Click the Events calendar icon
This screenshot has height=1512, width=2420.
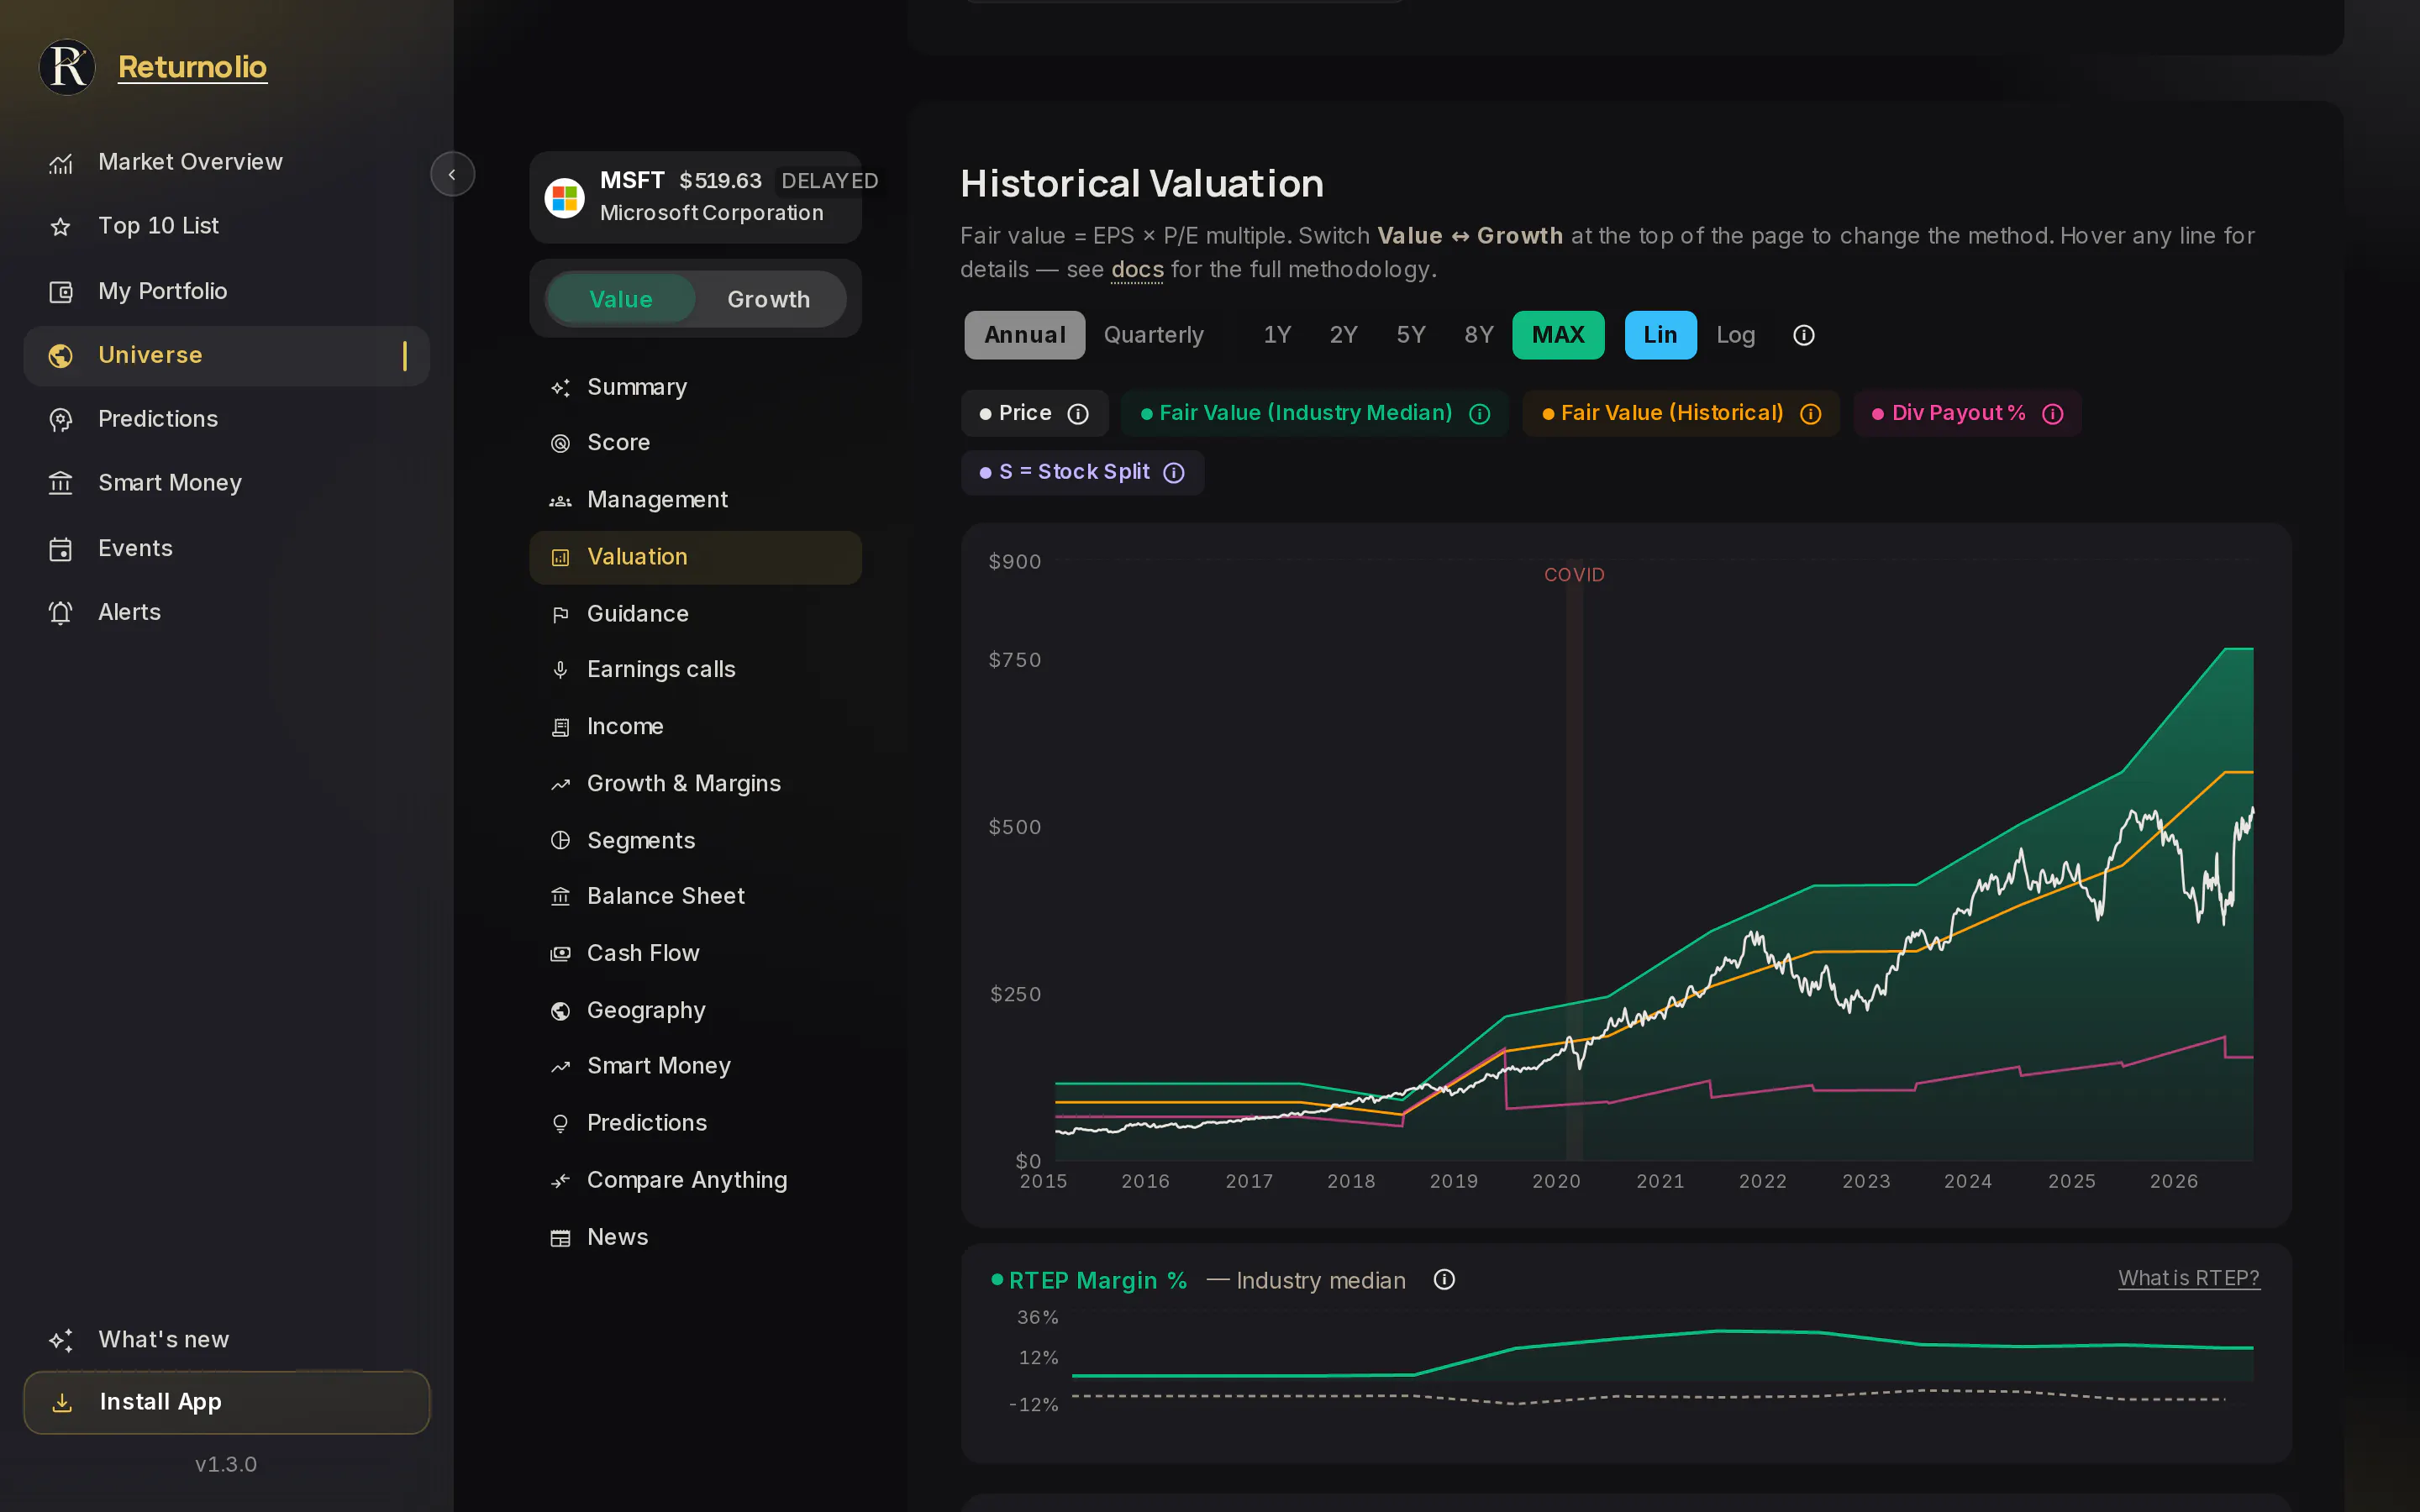(x=61, y=549)
